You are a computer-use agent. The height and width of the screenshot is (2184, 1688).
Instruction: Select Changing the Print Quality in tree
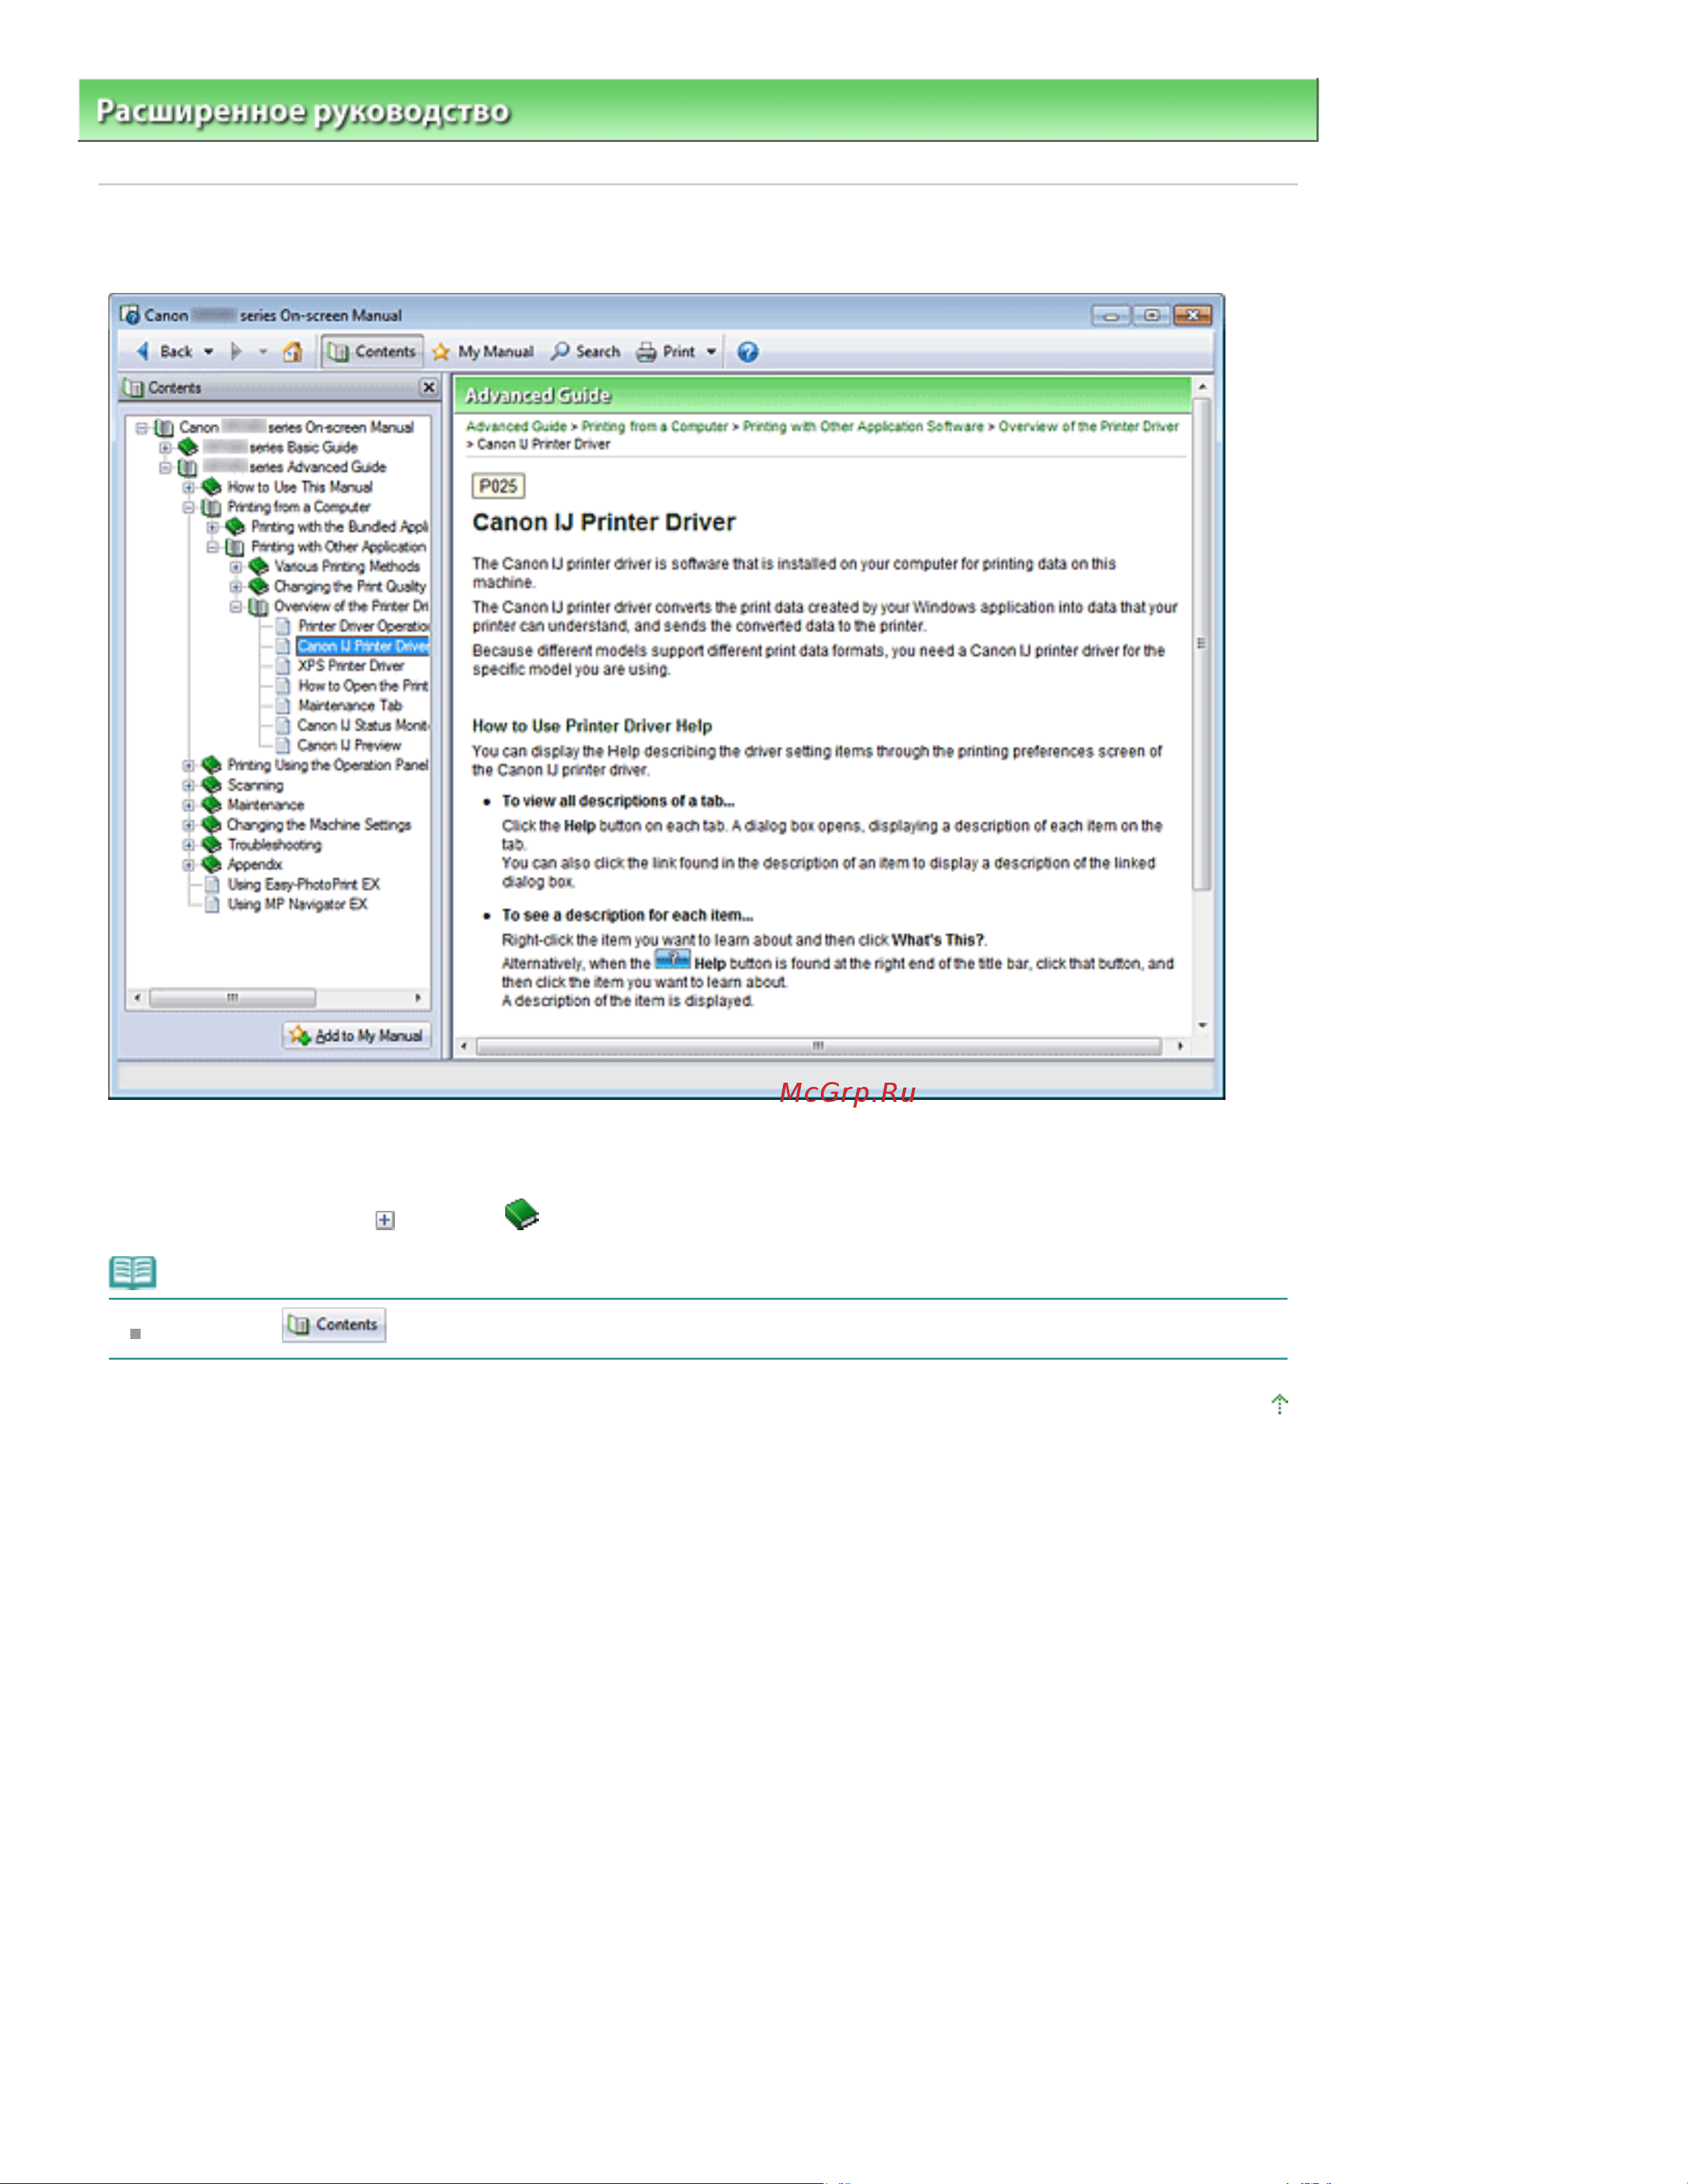tap(350, 587)
